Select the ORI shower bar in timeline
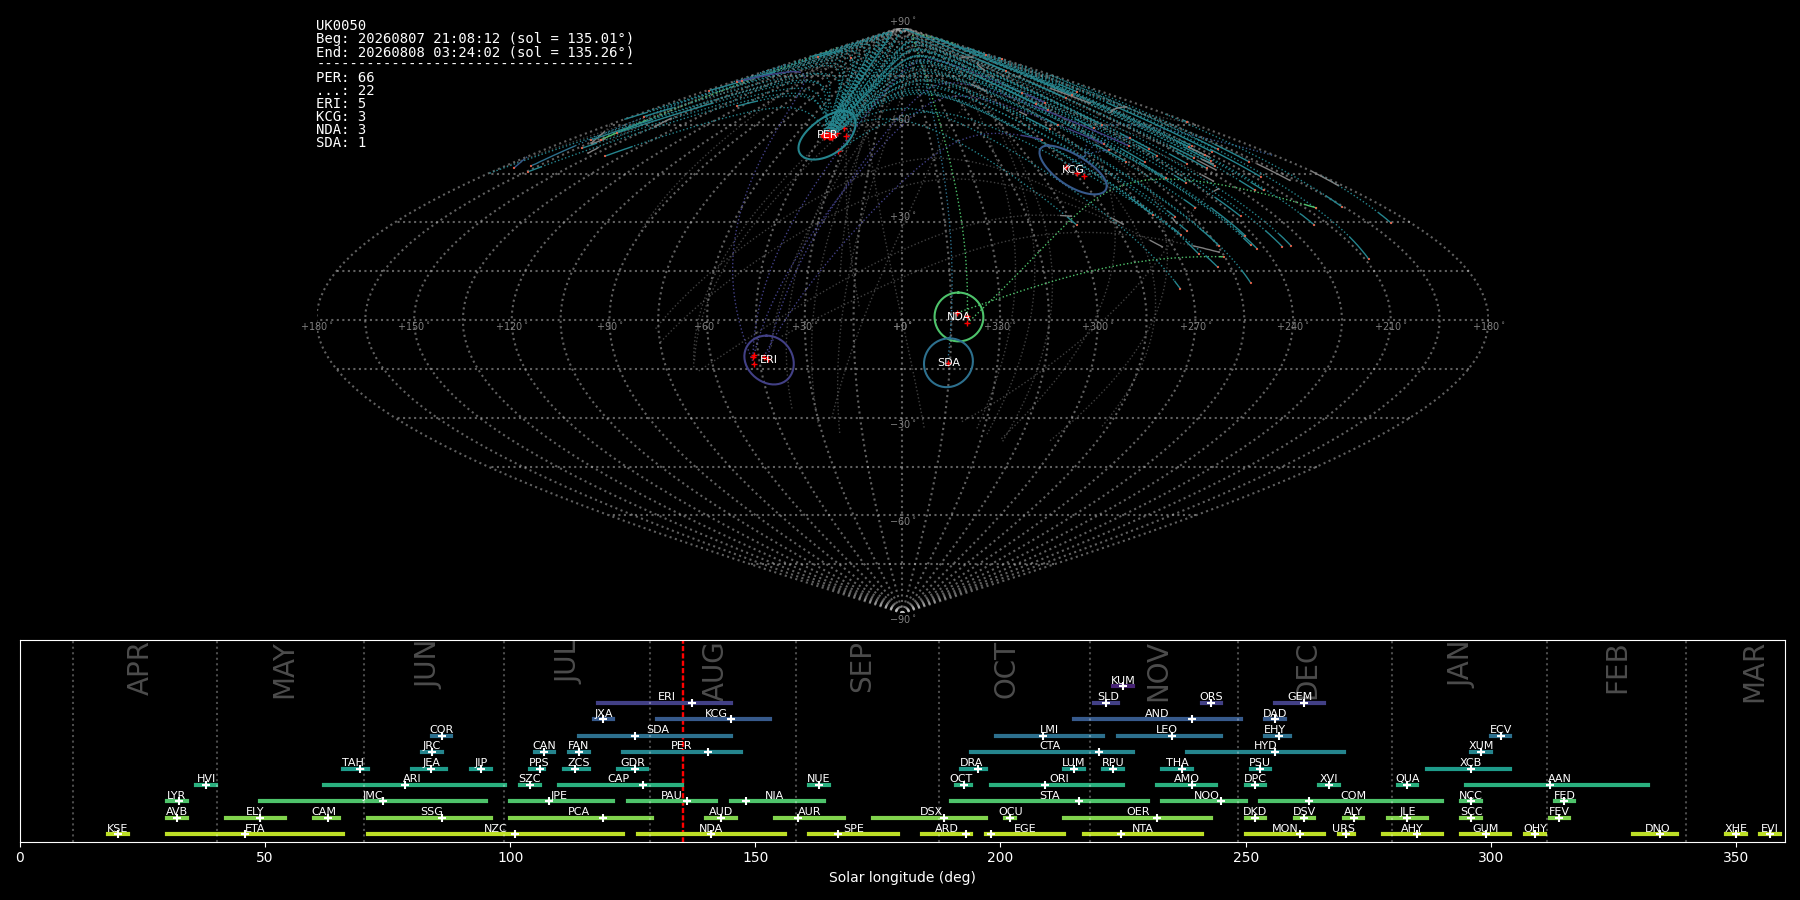The image size is (1800, 900). (1057, 785)
